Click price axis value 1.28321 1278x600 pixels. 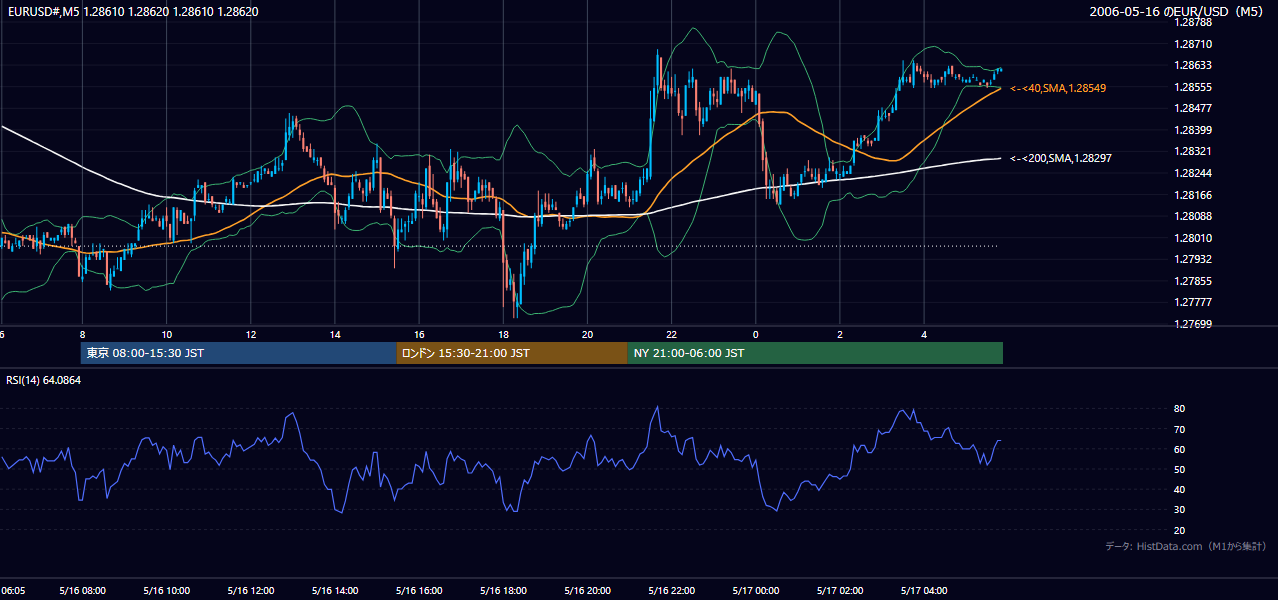tap(1193, 151)
